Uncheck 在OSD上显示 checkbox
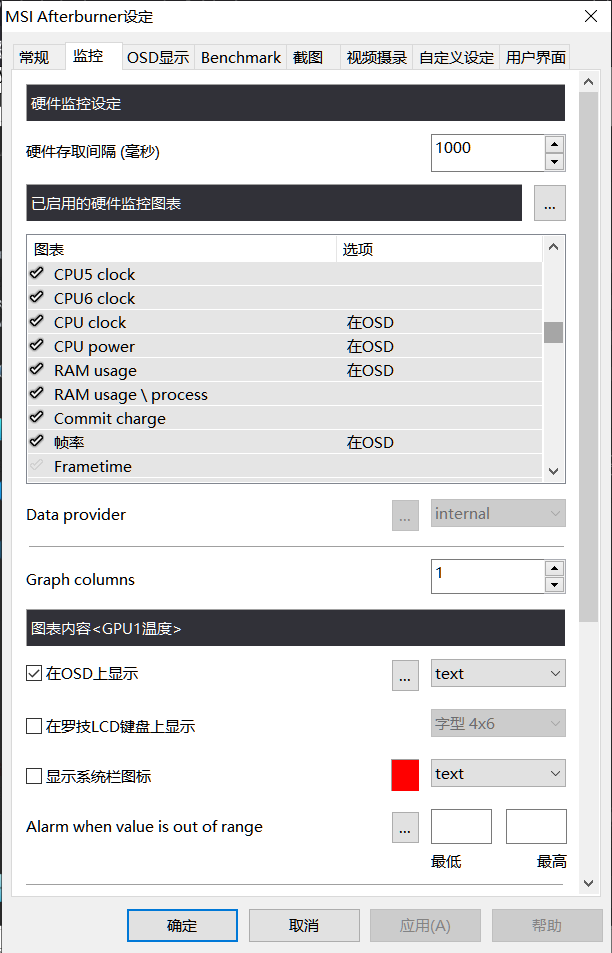The image size is (612, 953). point(34,673)
